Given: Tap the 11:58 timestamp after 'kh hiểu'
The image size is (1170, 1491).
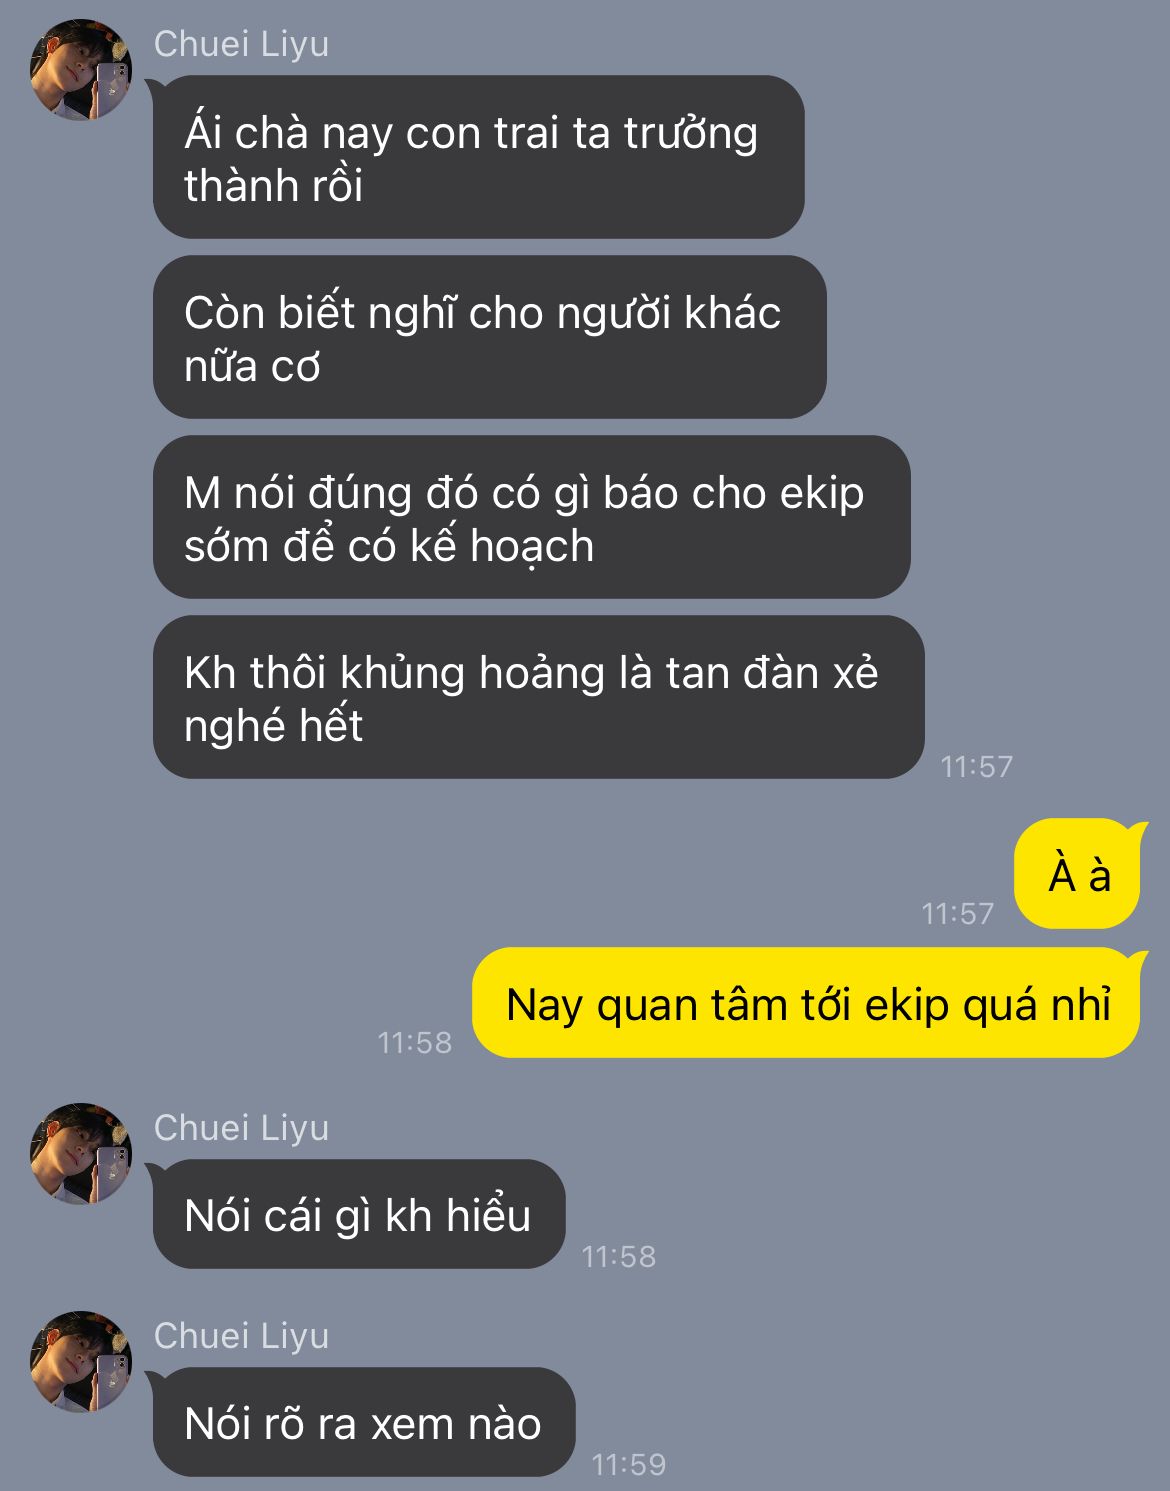Looking at the screenshot, I should point(618,1256).
